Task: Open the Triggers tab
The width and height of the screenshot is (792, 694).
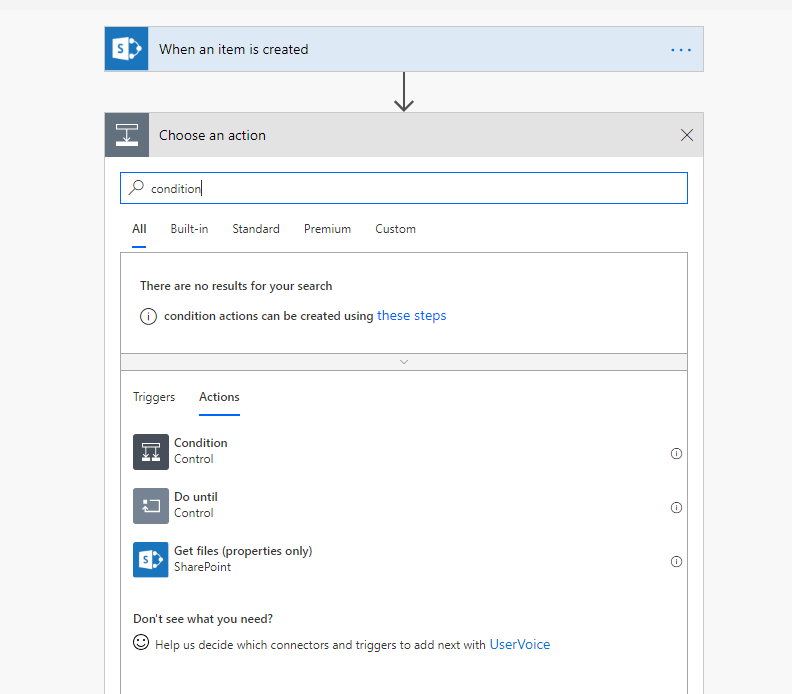Action: click(154, 397)
